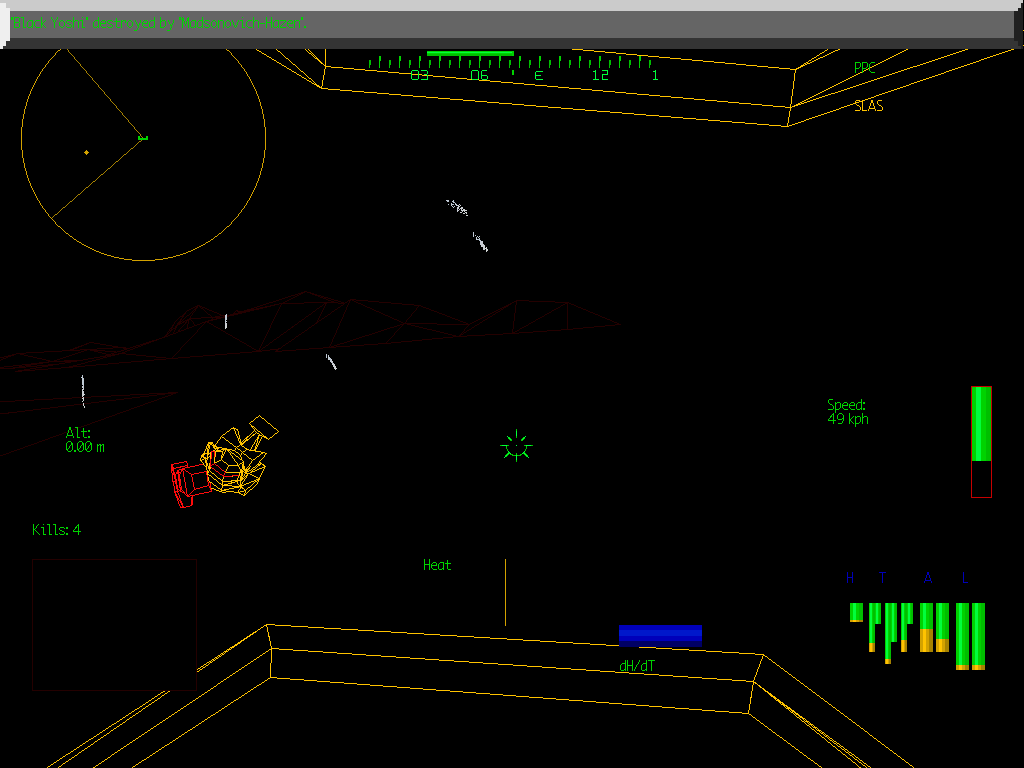Click the Kills: 4 counter
This screenshot has height=768, width=1024.
(57, 530)
